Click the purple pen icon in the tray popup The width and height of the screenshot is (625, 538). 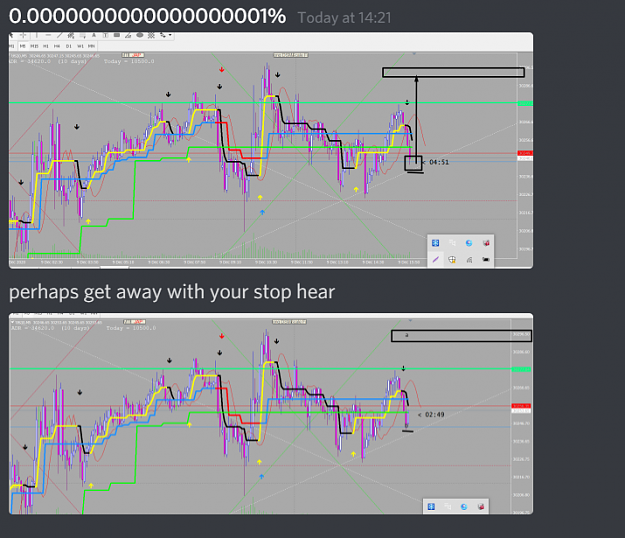(435, 259)
